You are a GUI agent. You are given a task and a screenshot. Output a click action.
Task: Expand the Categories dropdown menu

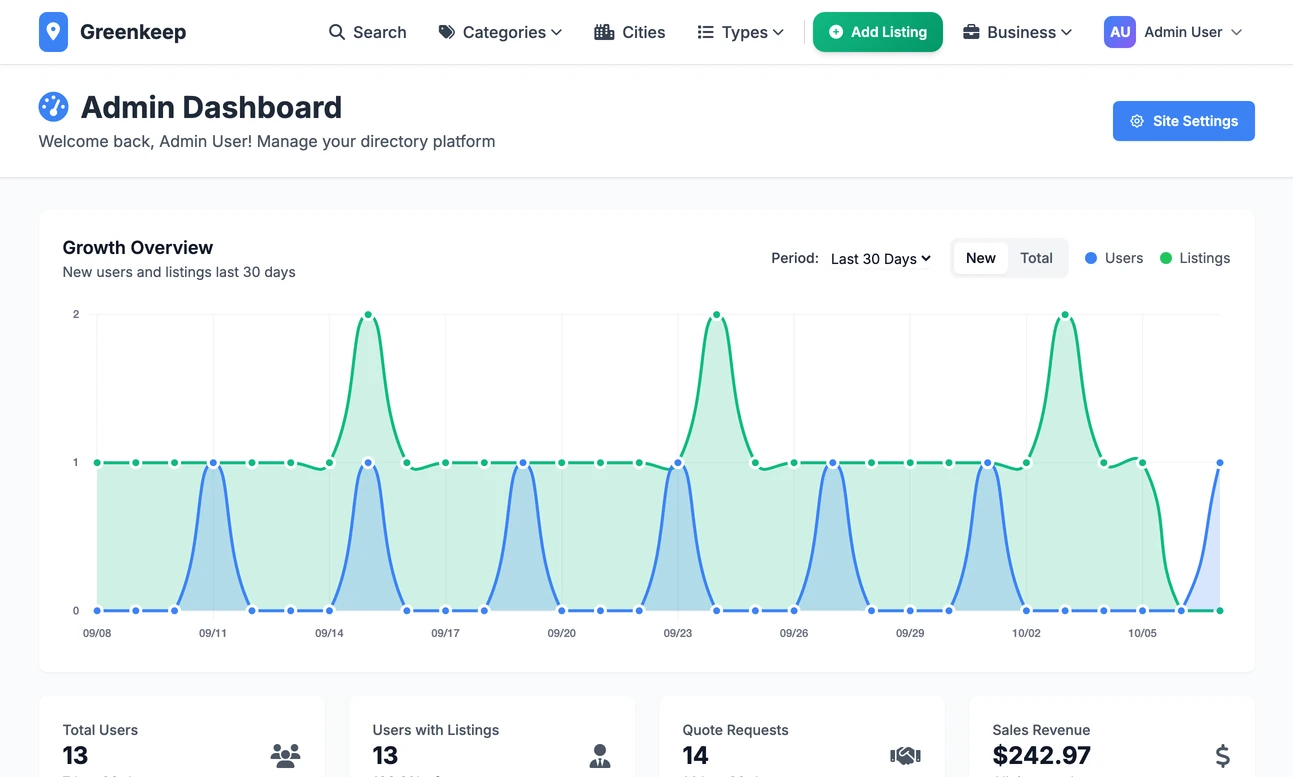point(500,32)
